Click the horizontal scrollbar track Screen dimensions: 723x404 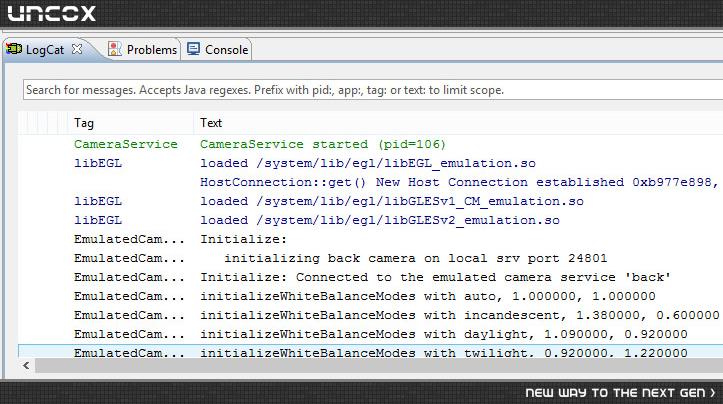379,366
